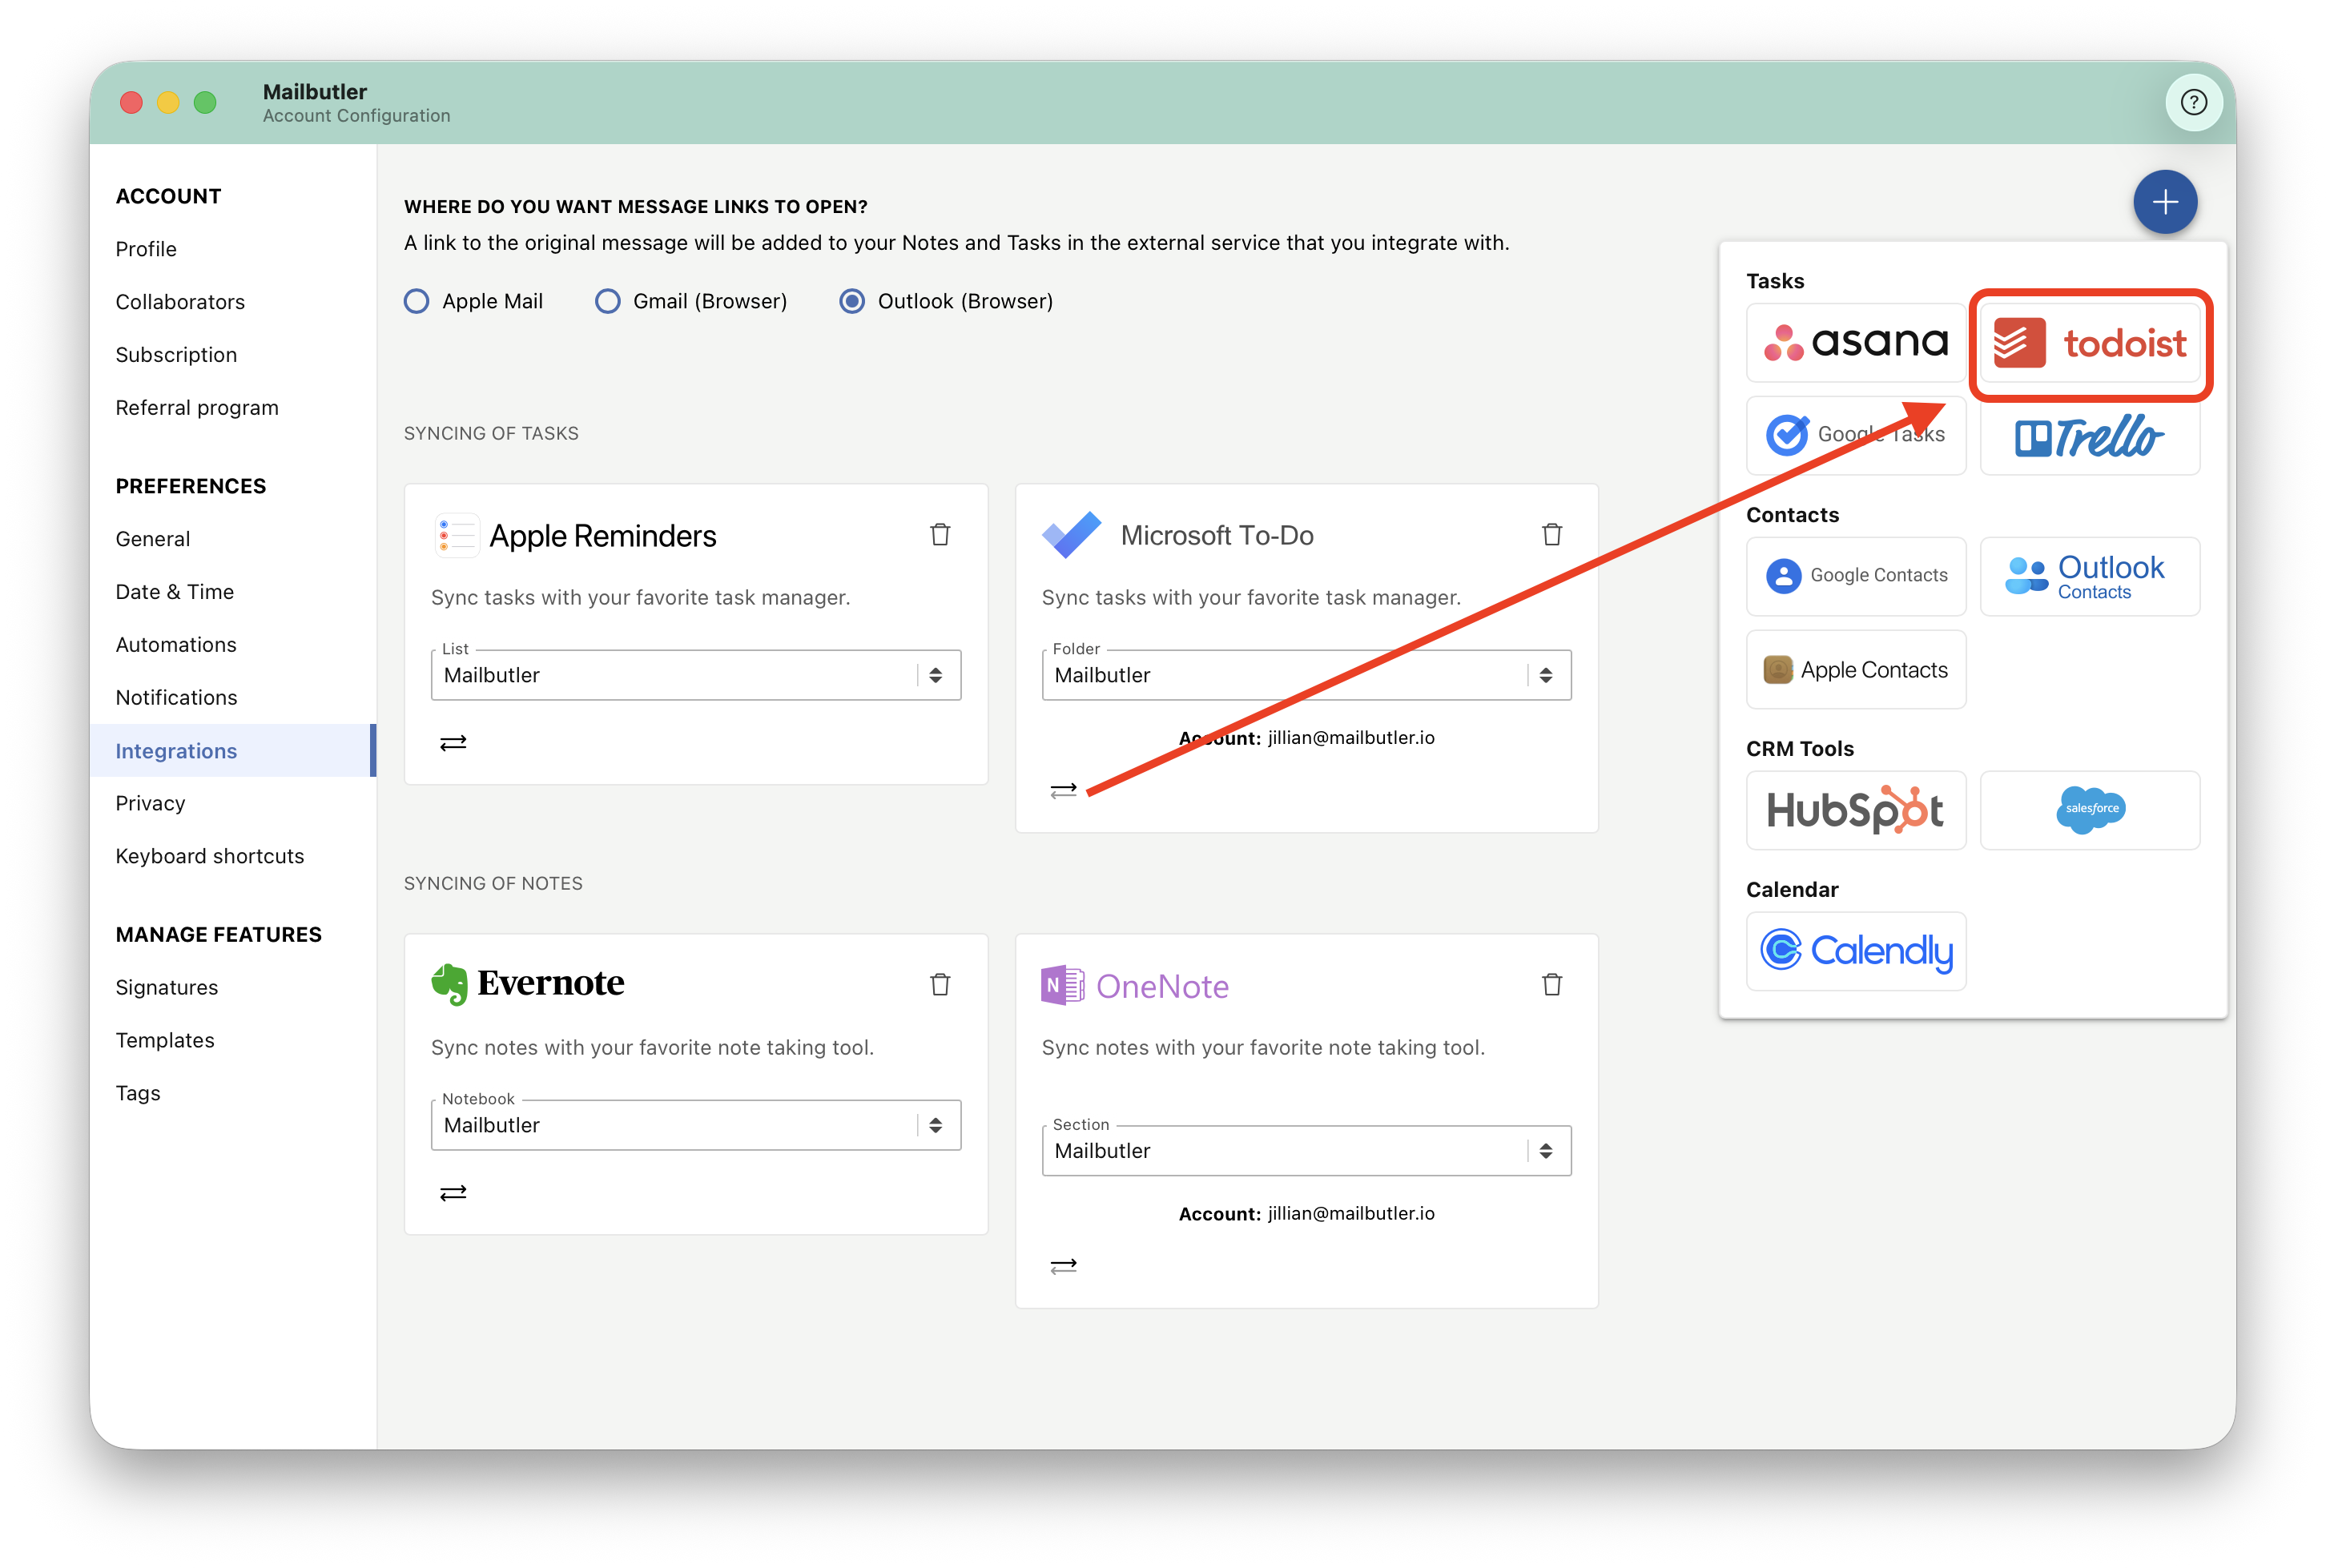Add the Google Contacts integration
Screen dimensions: 2326x1568
pos(1856,576)
